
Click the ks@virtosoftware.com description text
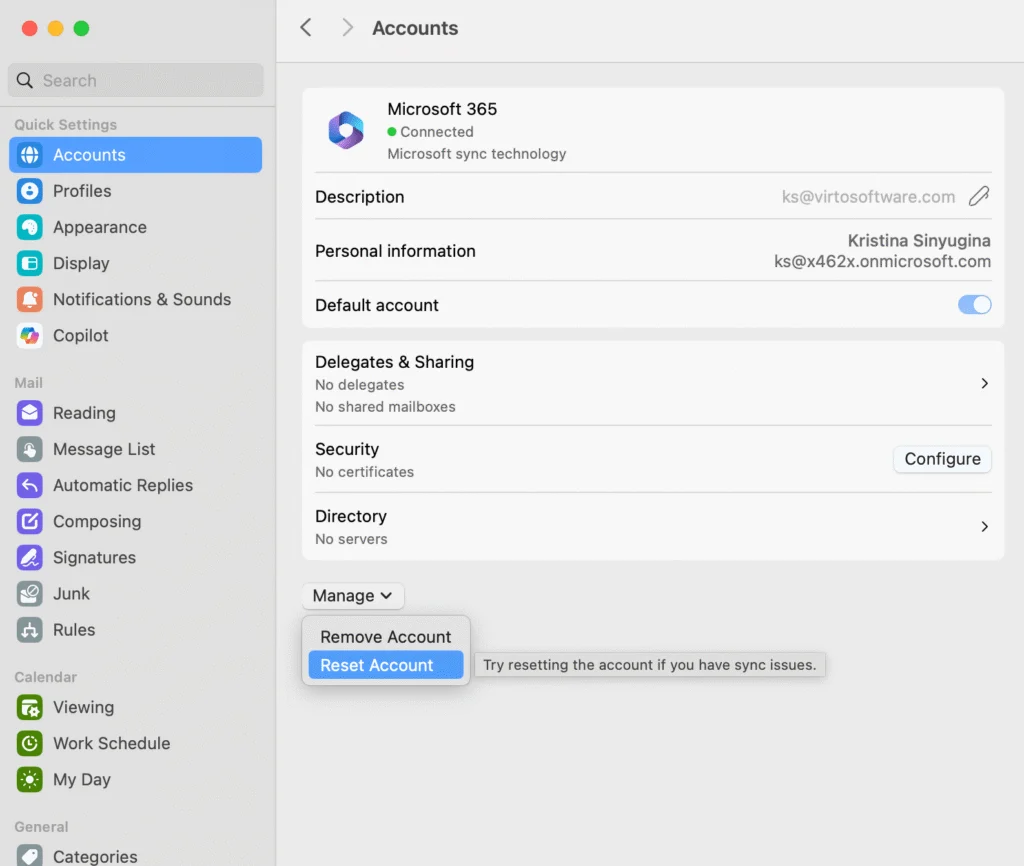pos(869,197)
